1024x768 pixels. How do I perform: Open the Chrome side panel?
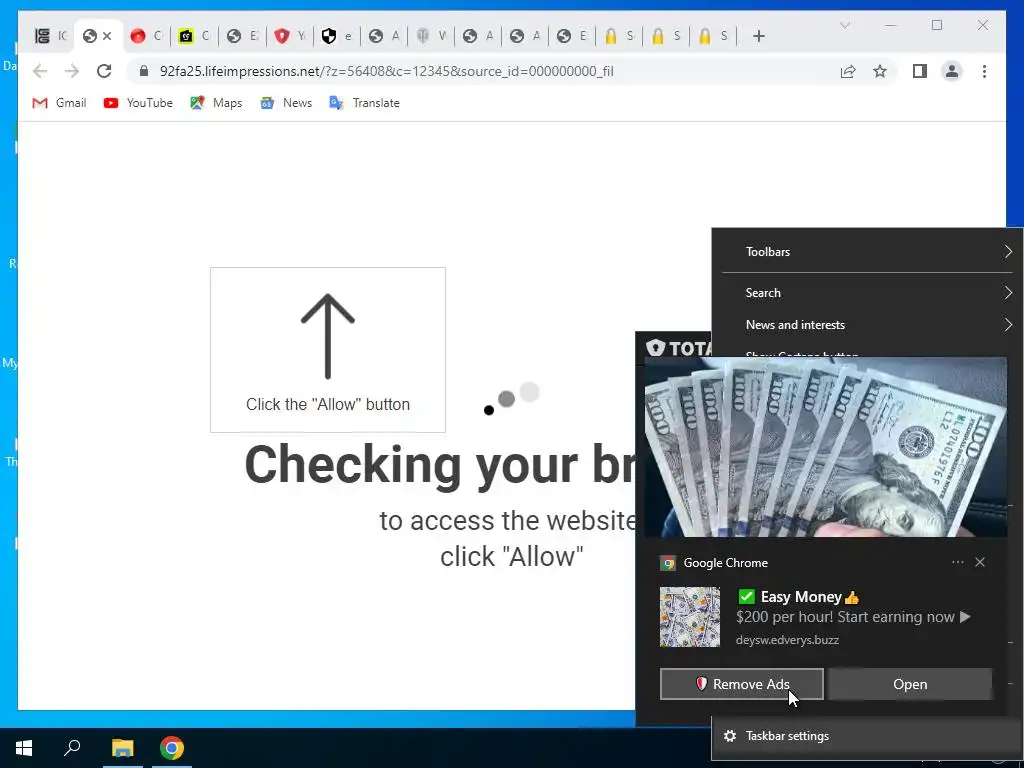click(x=920, y=71)
